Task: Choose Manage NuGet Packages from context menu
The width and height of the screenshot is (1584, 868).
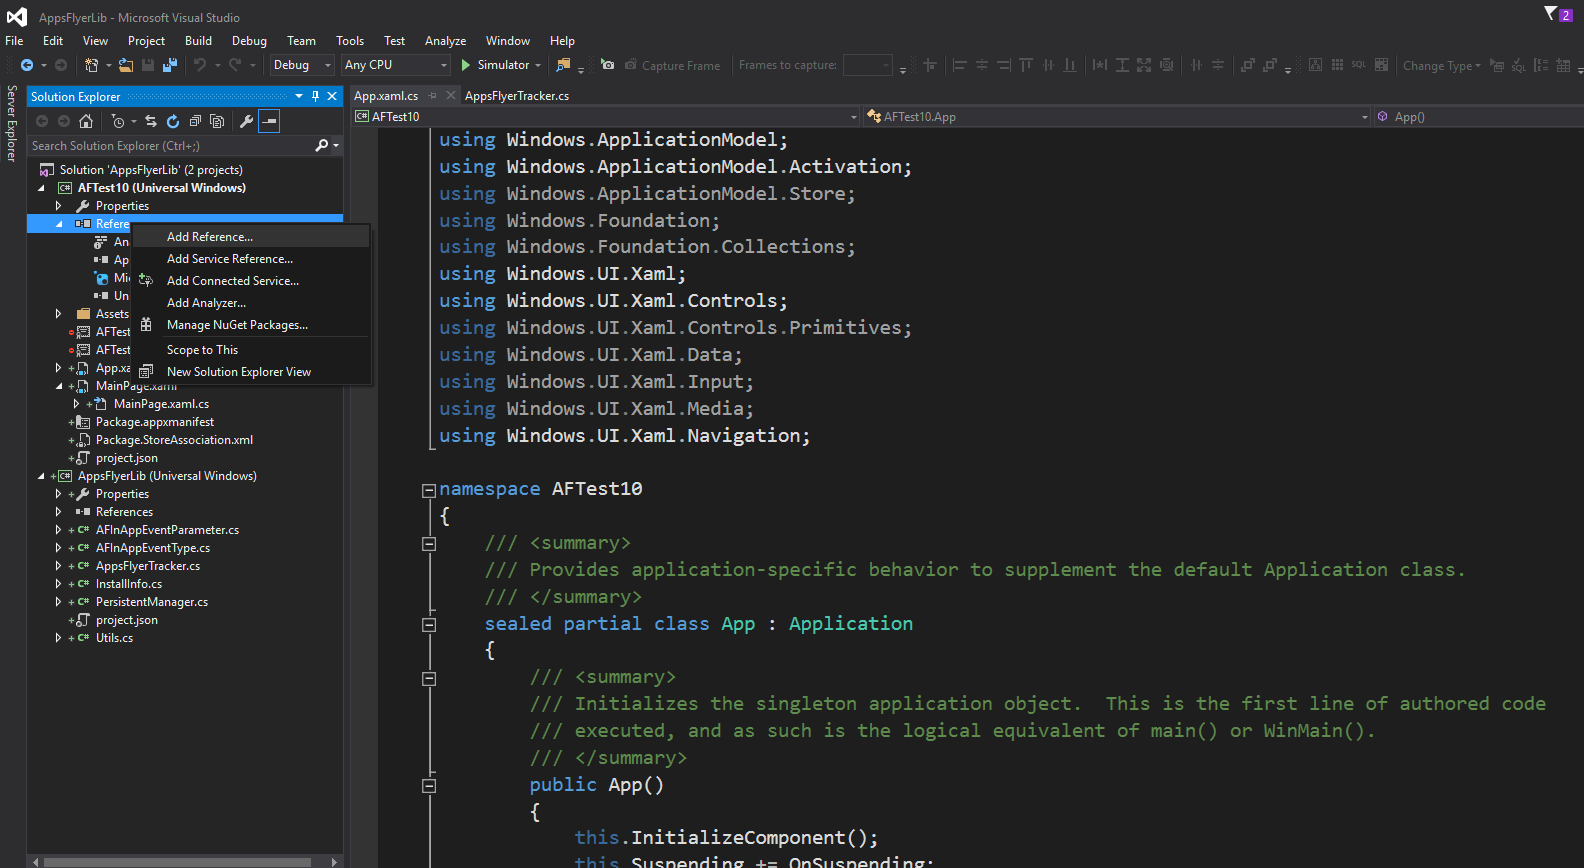Action: point(237,325)
